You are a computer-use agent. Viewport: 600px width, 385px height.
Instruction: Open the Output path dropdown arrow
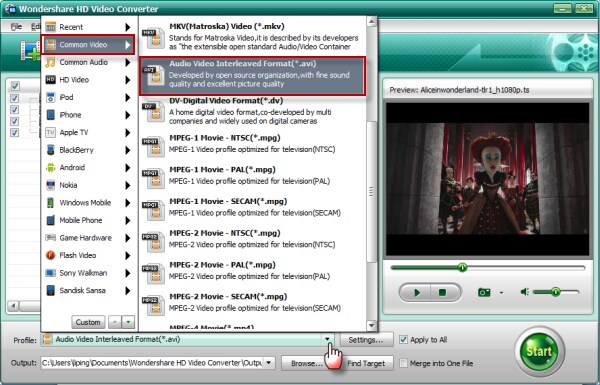(269, 362)
